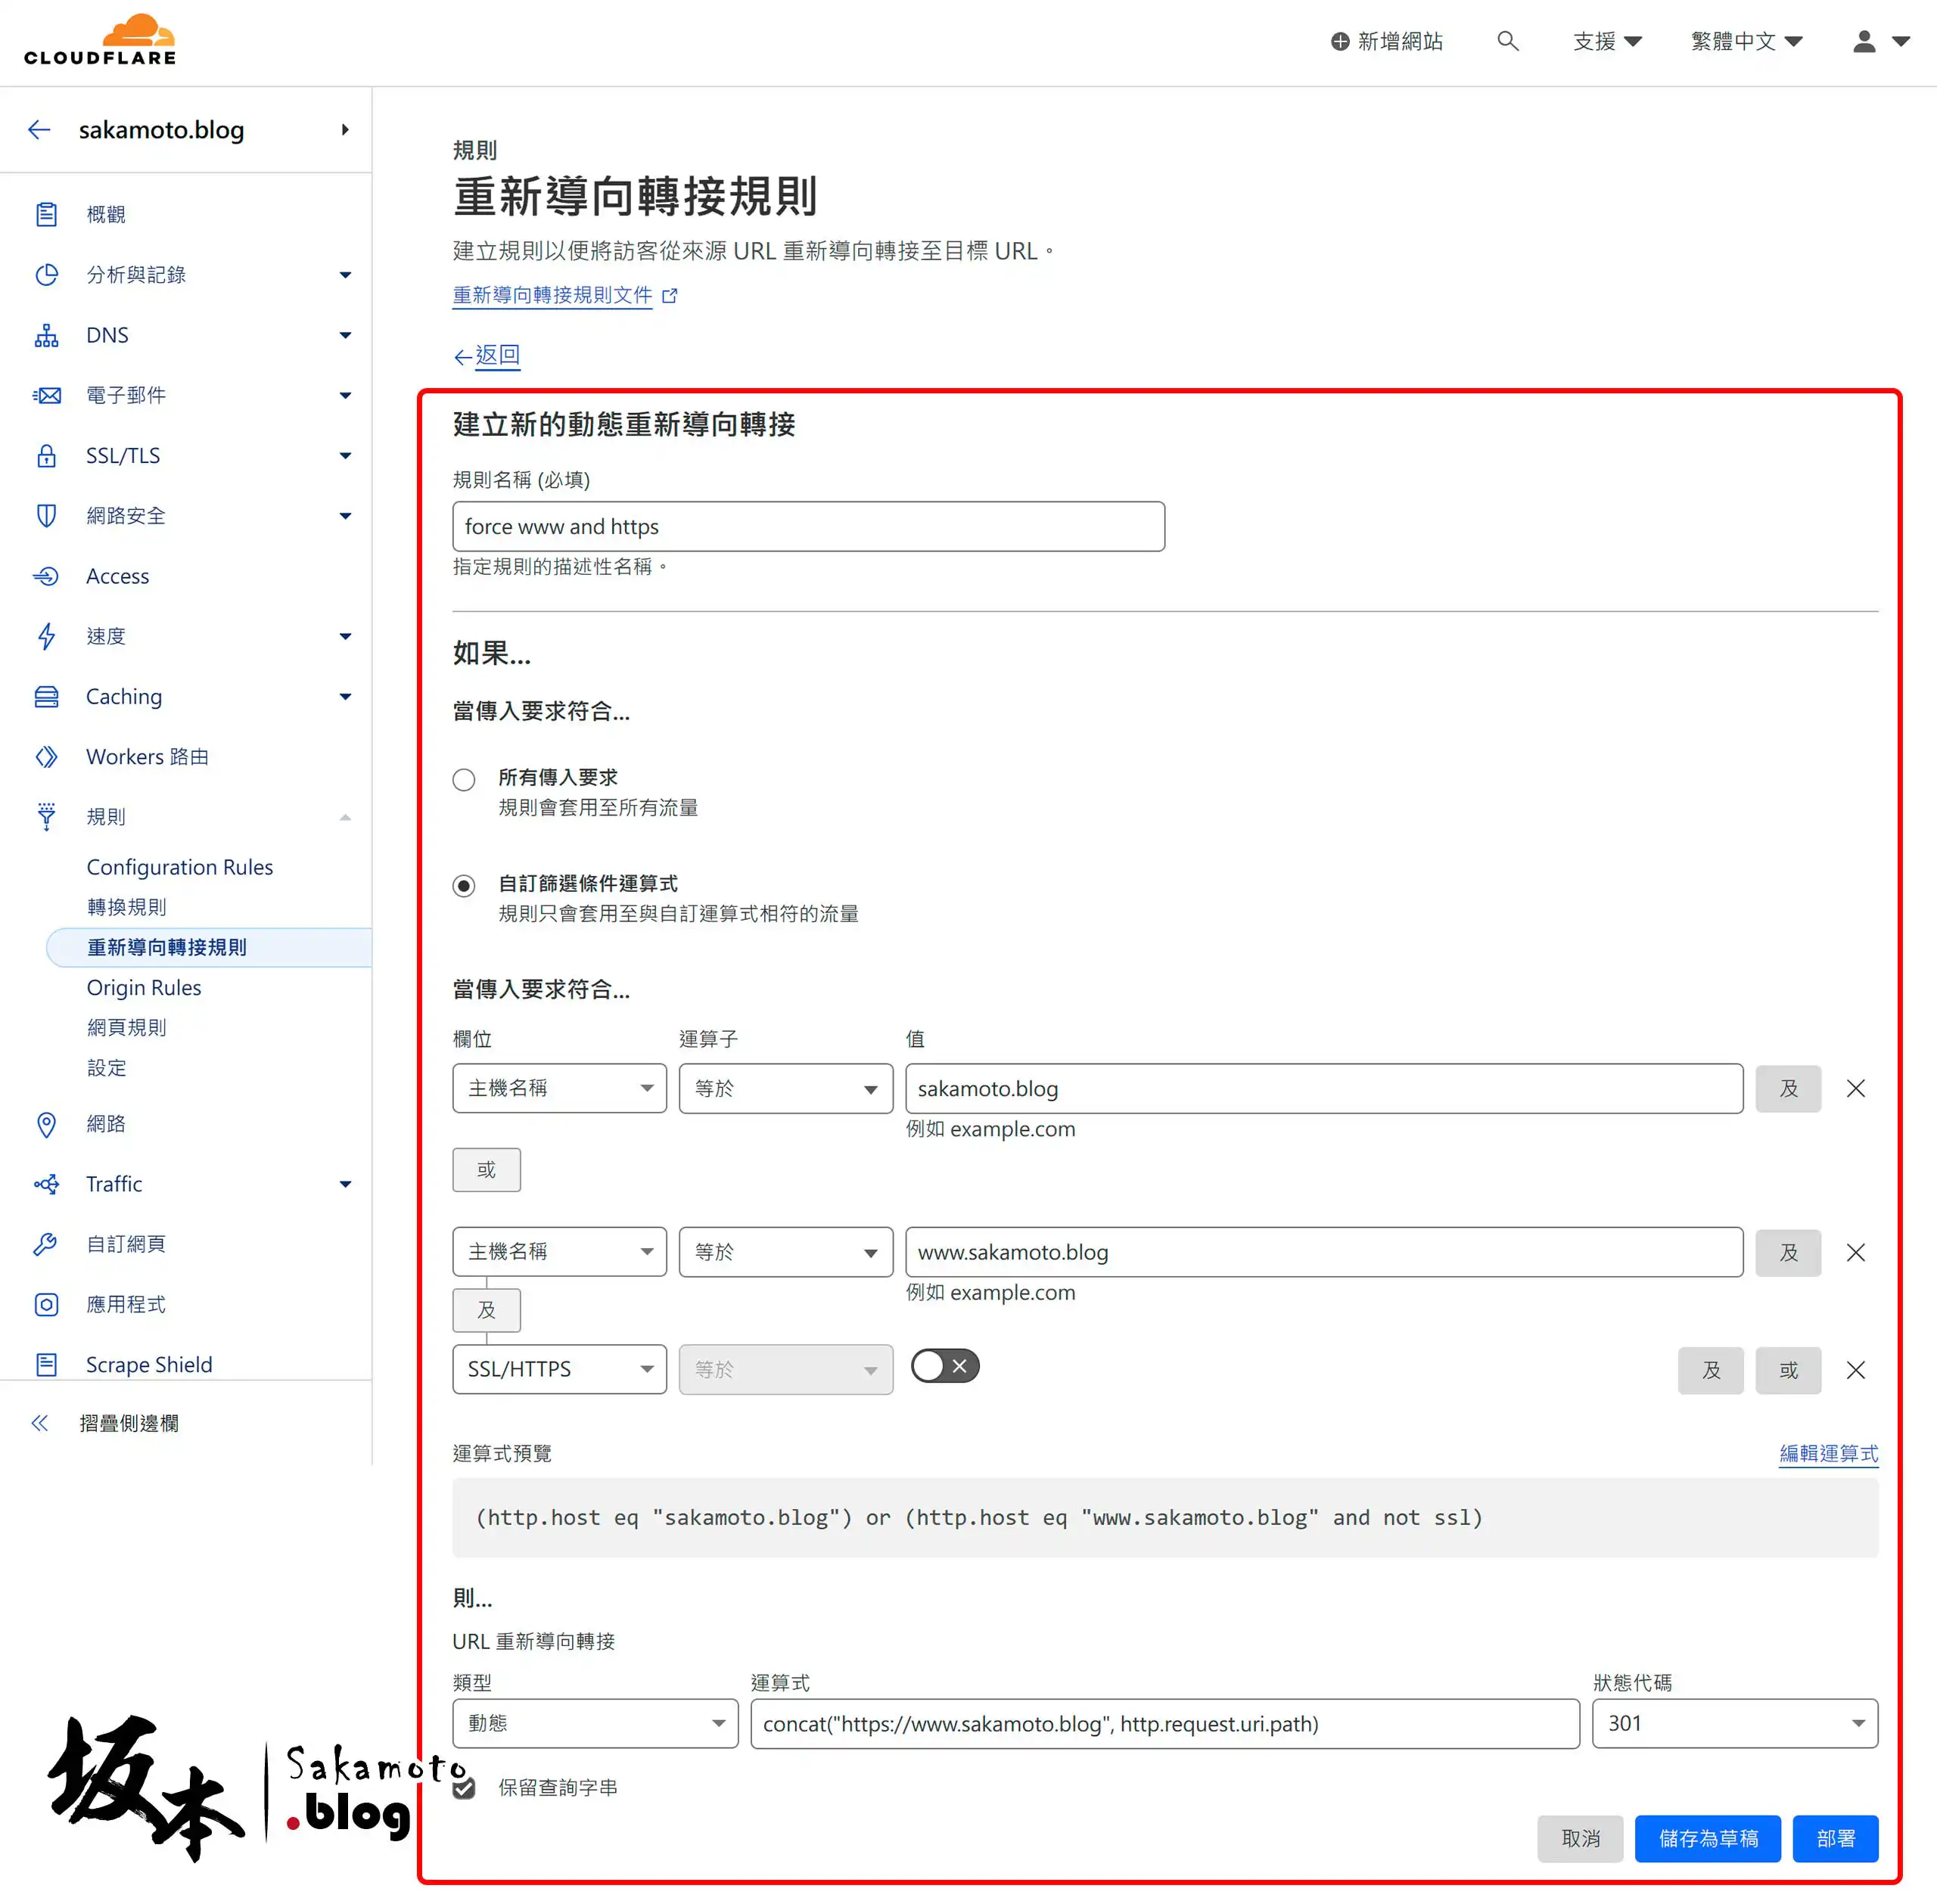
Task: Select the 所有傳入要求 radio button
Action: point(464,779)
